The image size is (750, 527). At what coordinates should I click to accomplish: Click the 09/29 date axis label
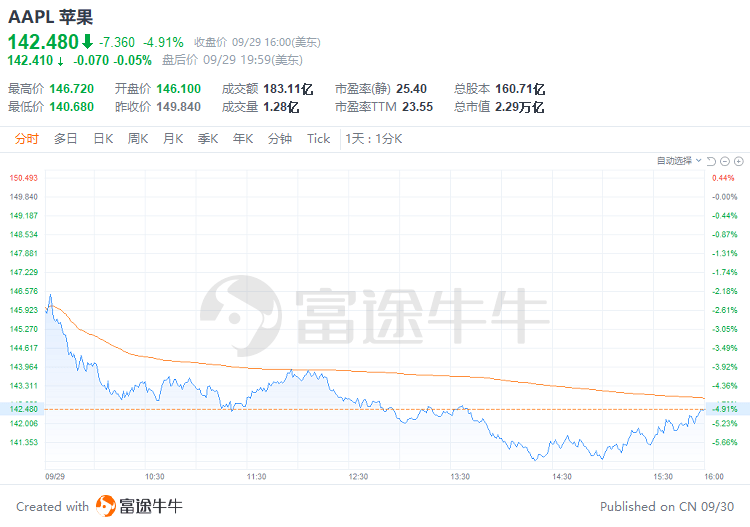tap(55, 477)
